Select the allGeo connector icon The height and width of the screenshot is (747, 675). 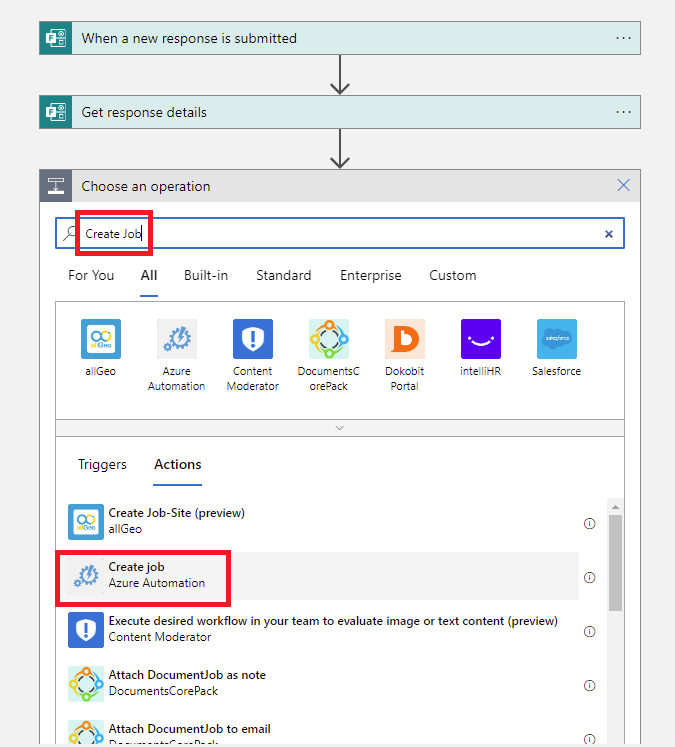click(x=101, y=339)
